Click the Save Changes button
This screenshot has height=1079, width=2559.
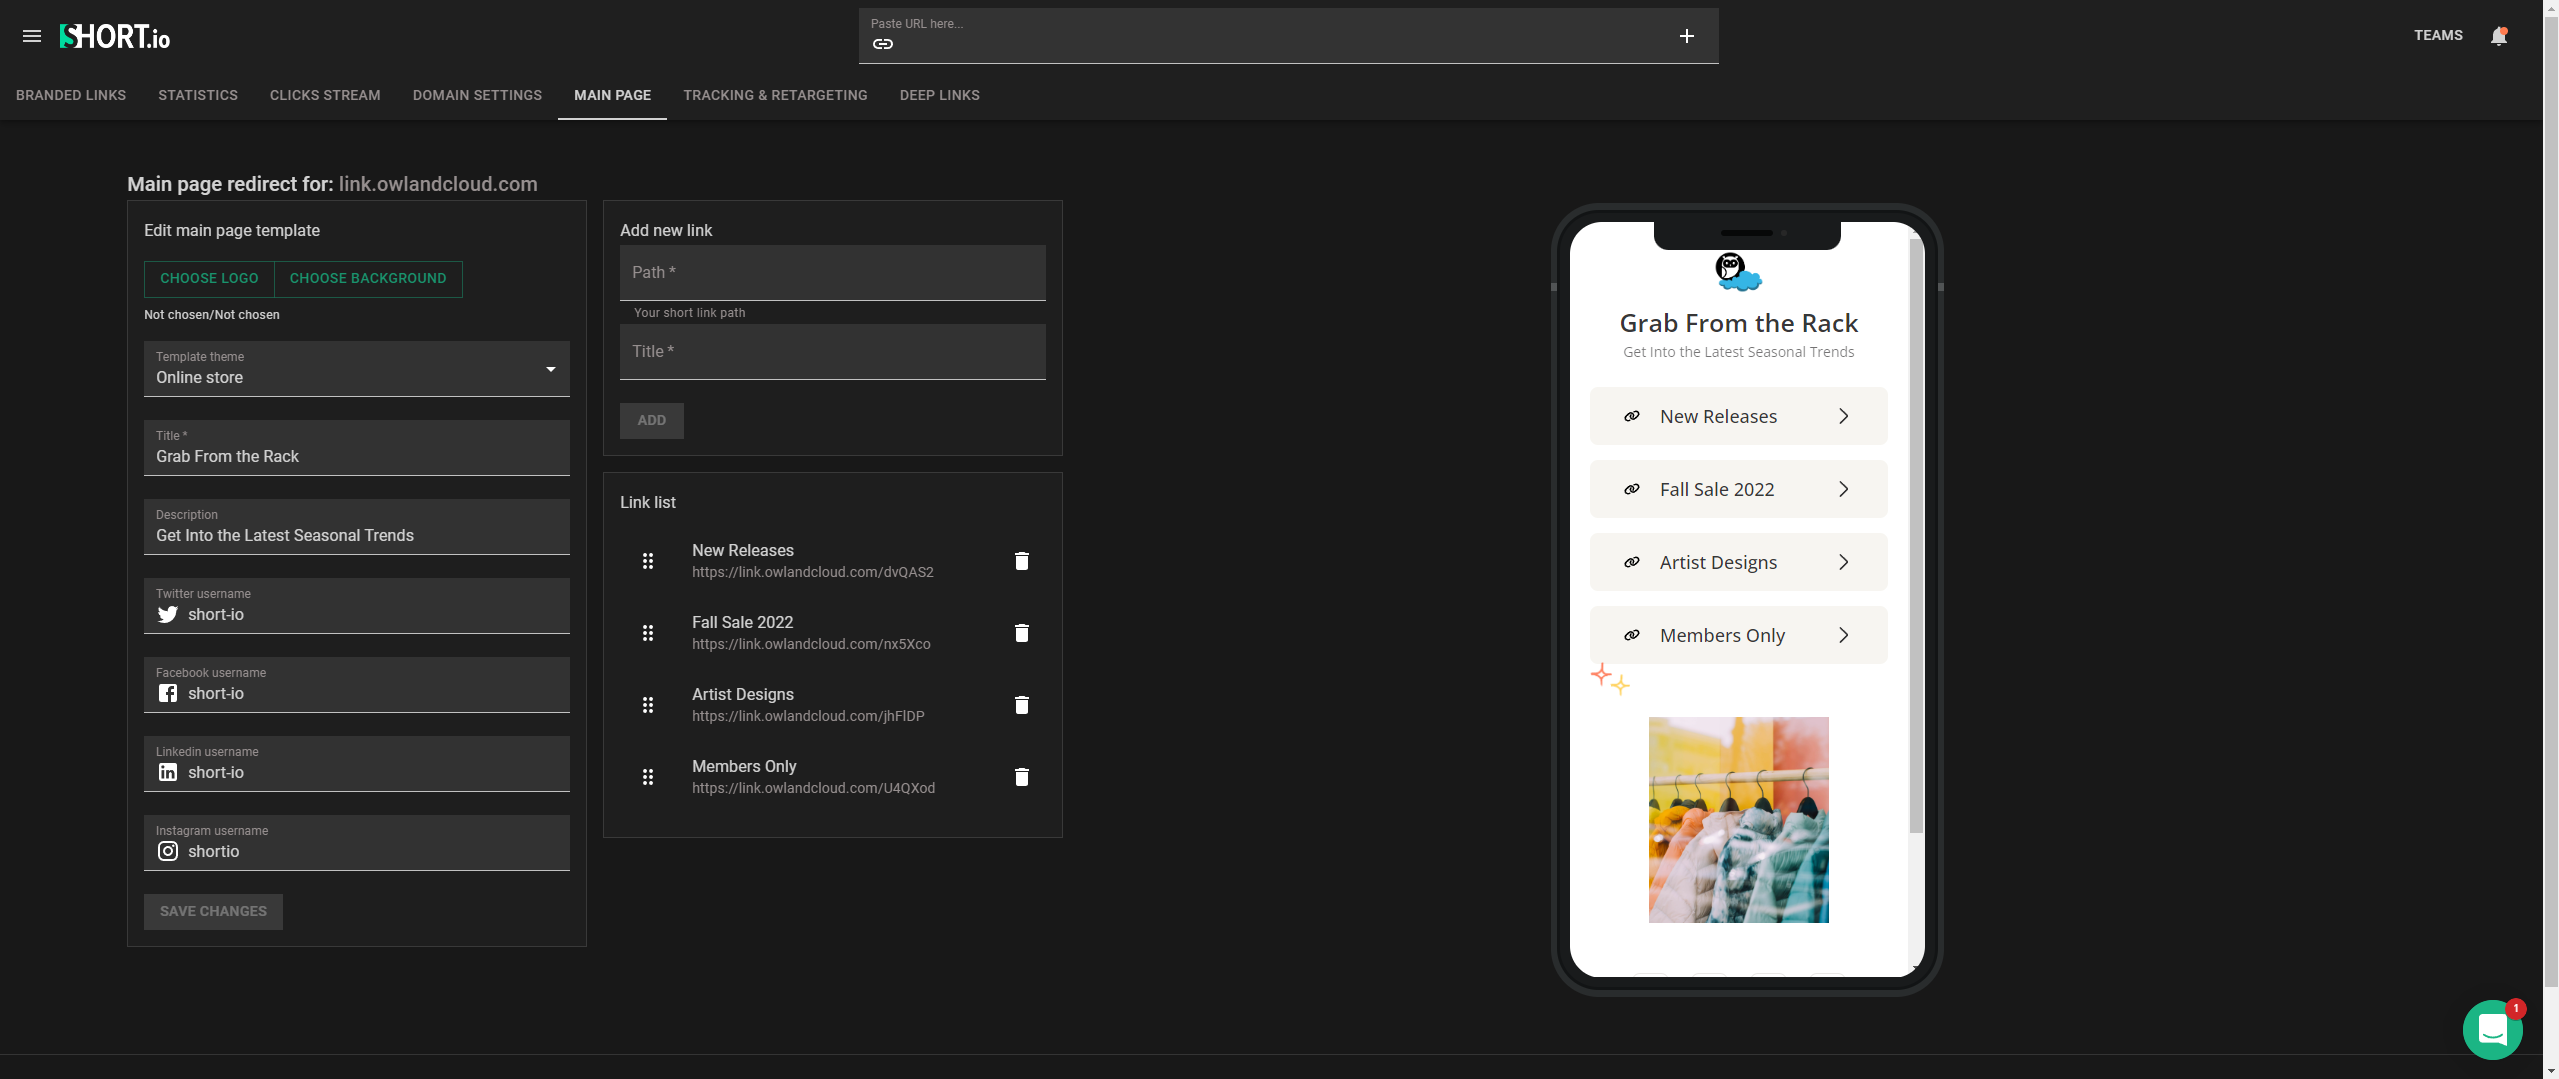pyautogui.click(x=213, y=912)
